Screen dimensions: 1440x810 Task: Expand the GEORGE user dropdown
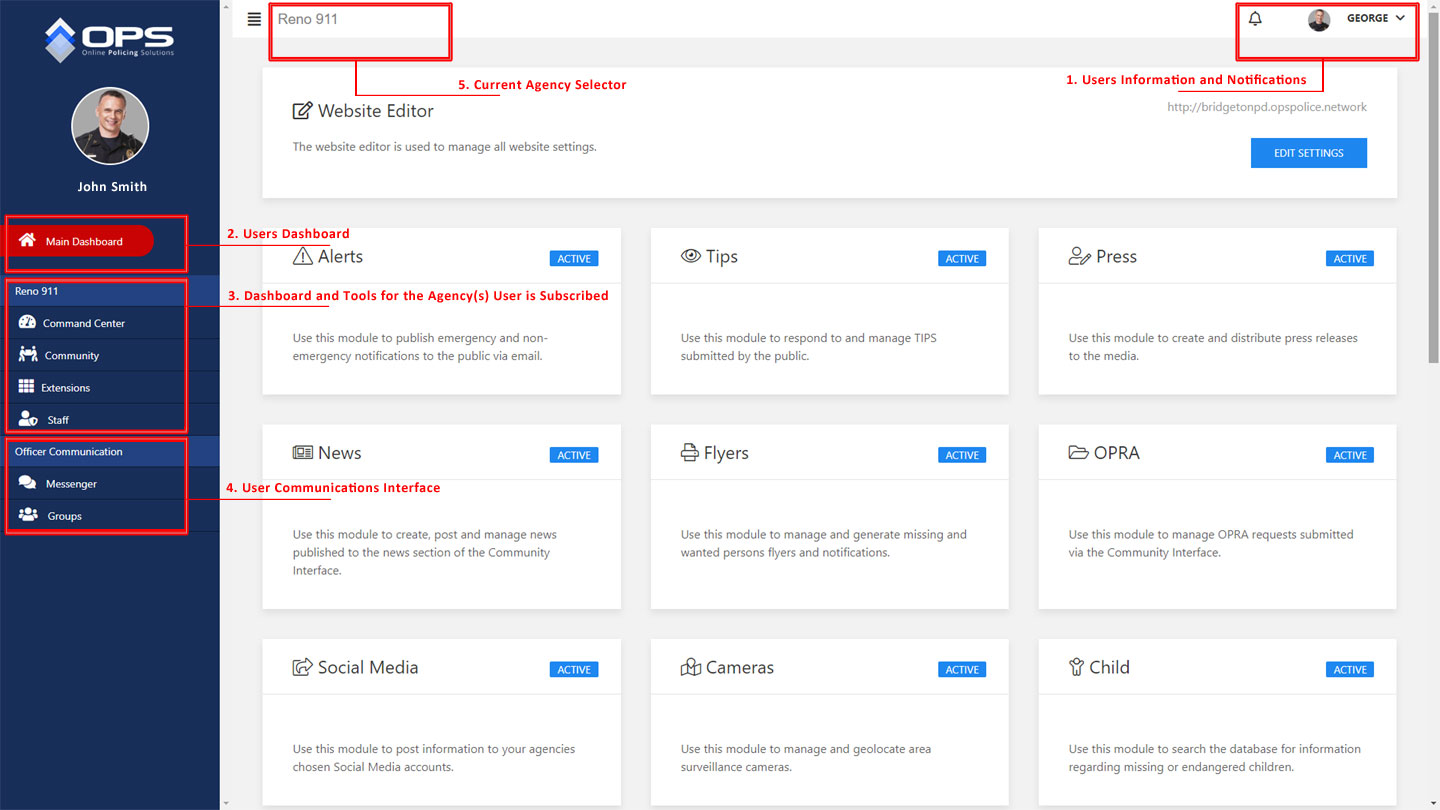click(1375, 19)
